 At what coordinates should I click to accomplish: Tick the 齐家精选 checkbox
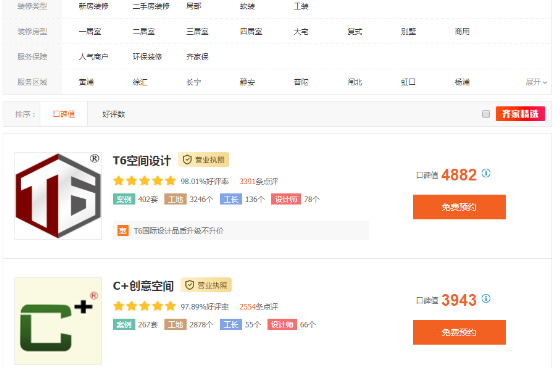pyautogui.click(x=486, y=114)
